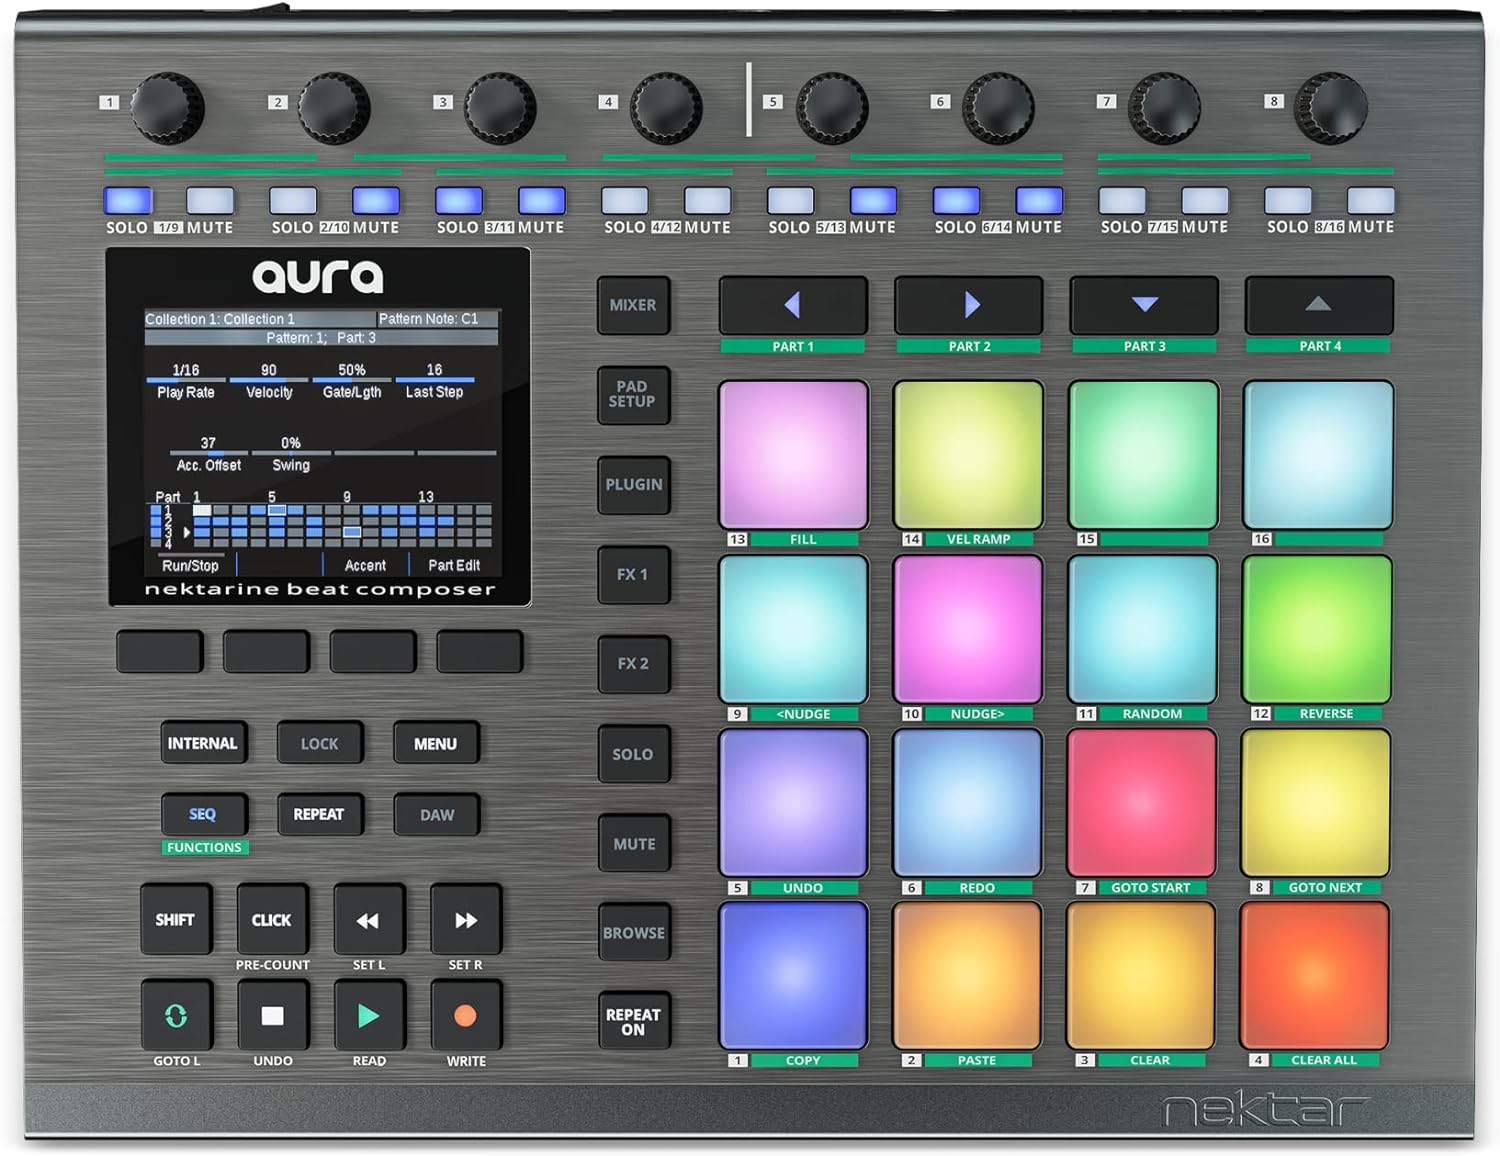Tap the COPY pad
The image size is (1500, 1156).
[x=793, y=975]
